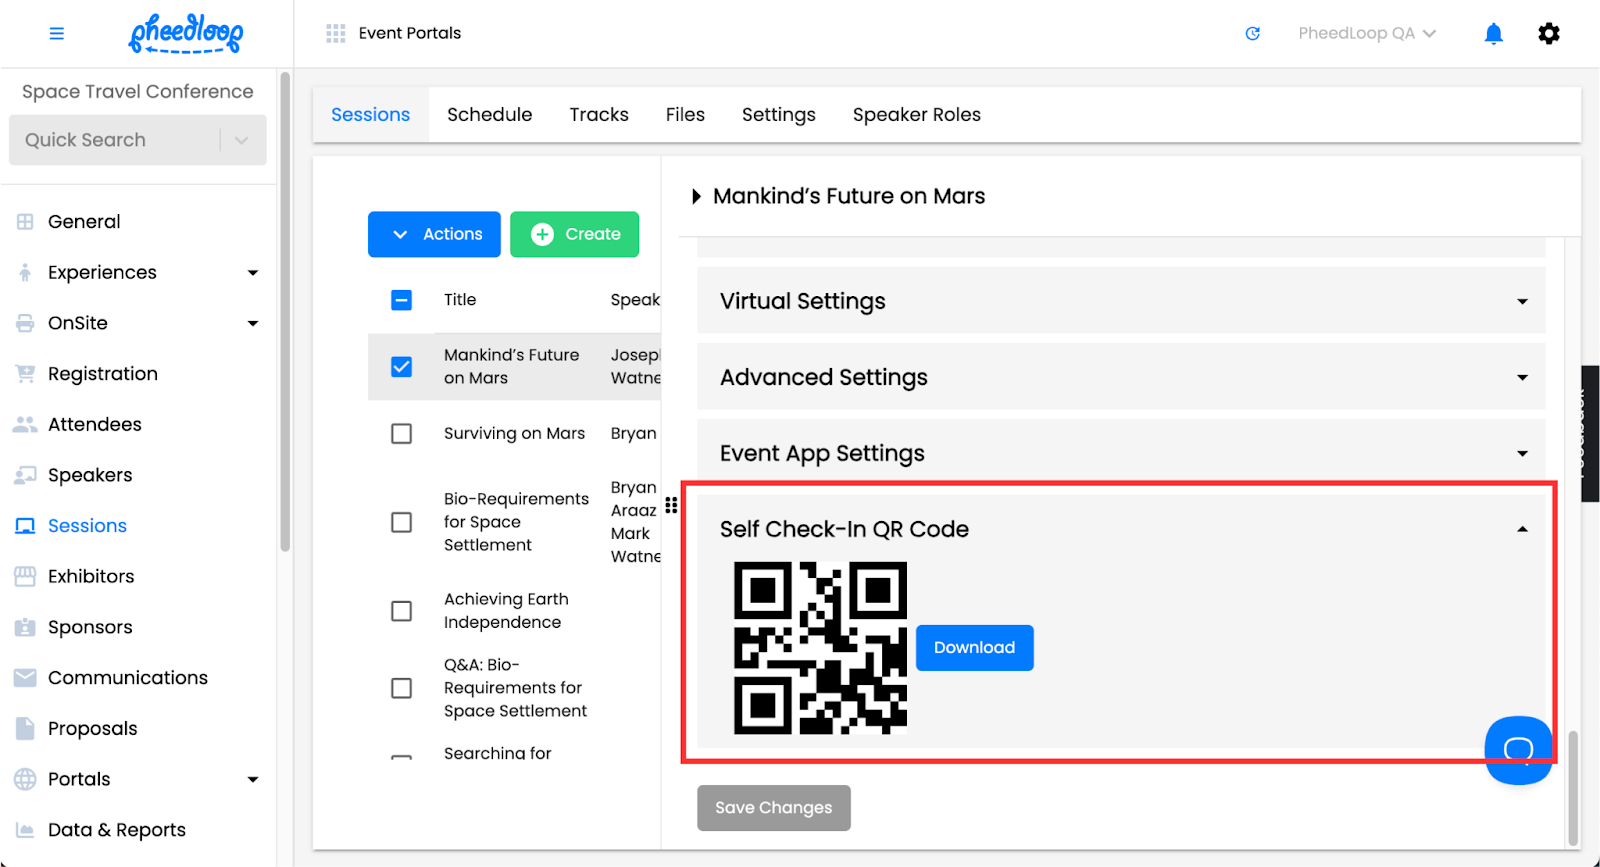1600x867 pixels.
Task: Check Bio-Requirements for Space Settlement checkbox
Action: click(401, 522)
